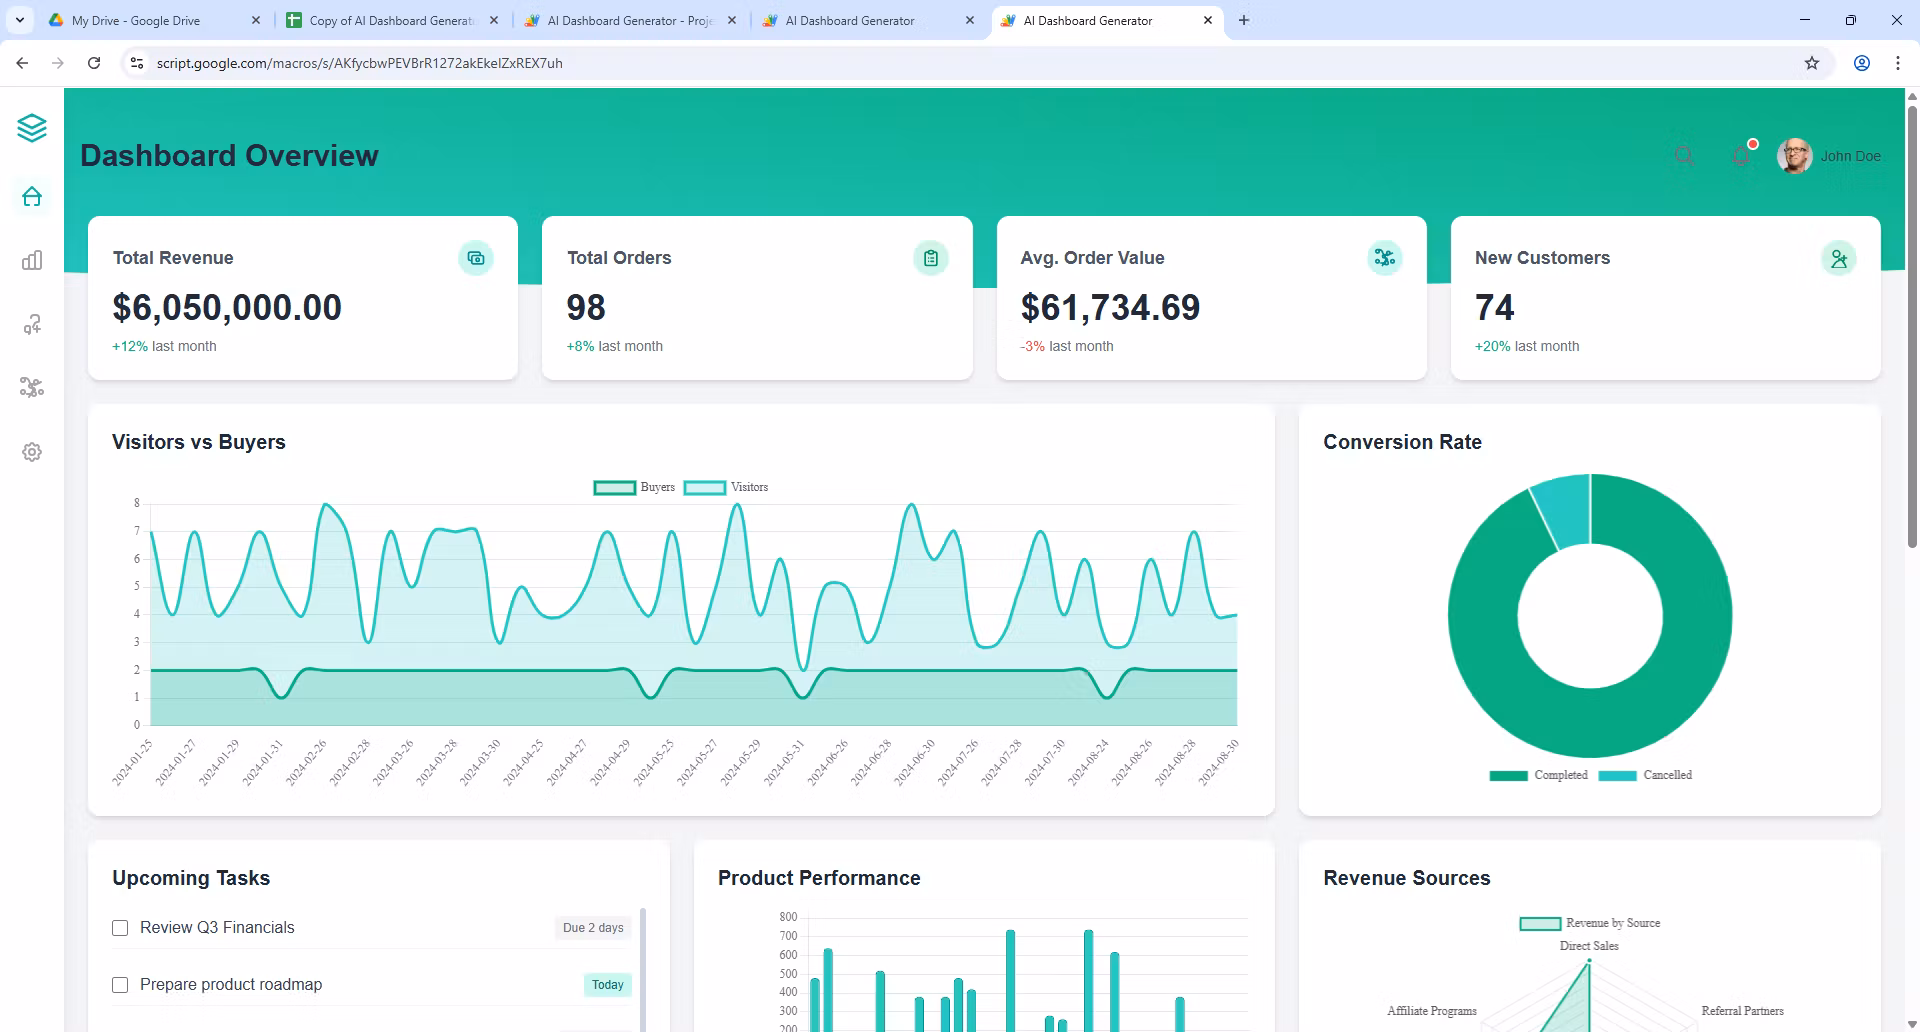Reload the page with refresh button

(94, 63)
